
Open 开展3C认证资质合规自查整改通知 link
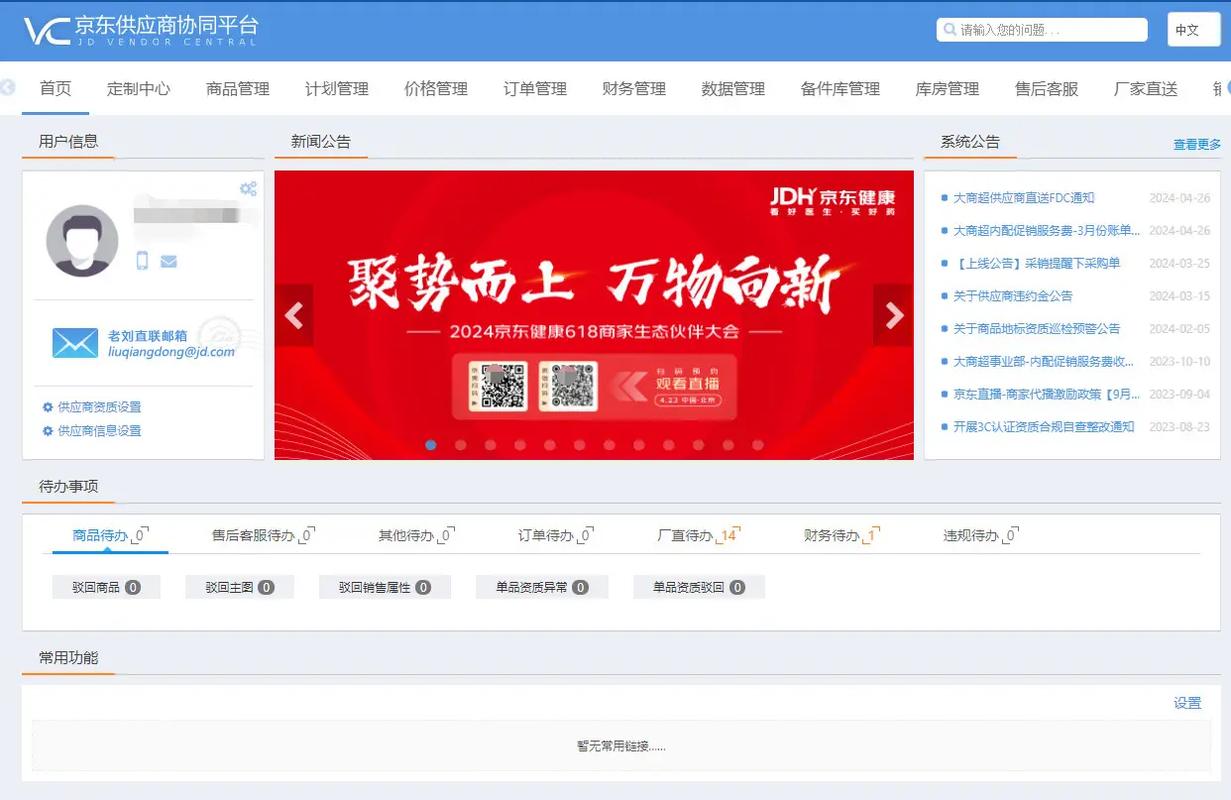pos(1043,427)
